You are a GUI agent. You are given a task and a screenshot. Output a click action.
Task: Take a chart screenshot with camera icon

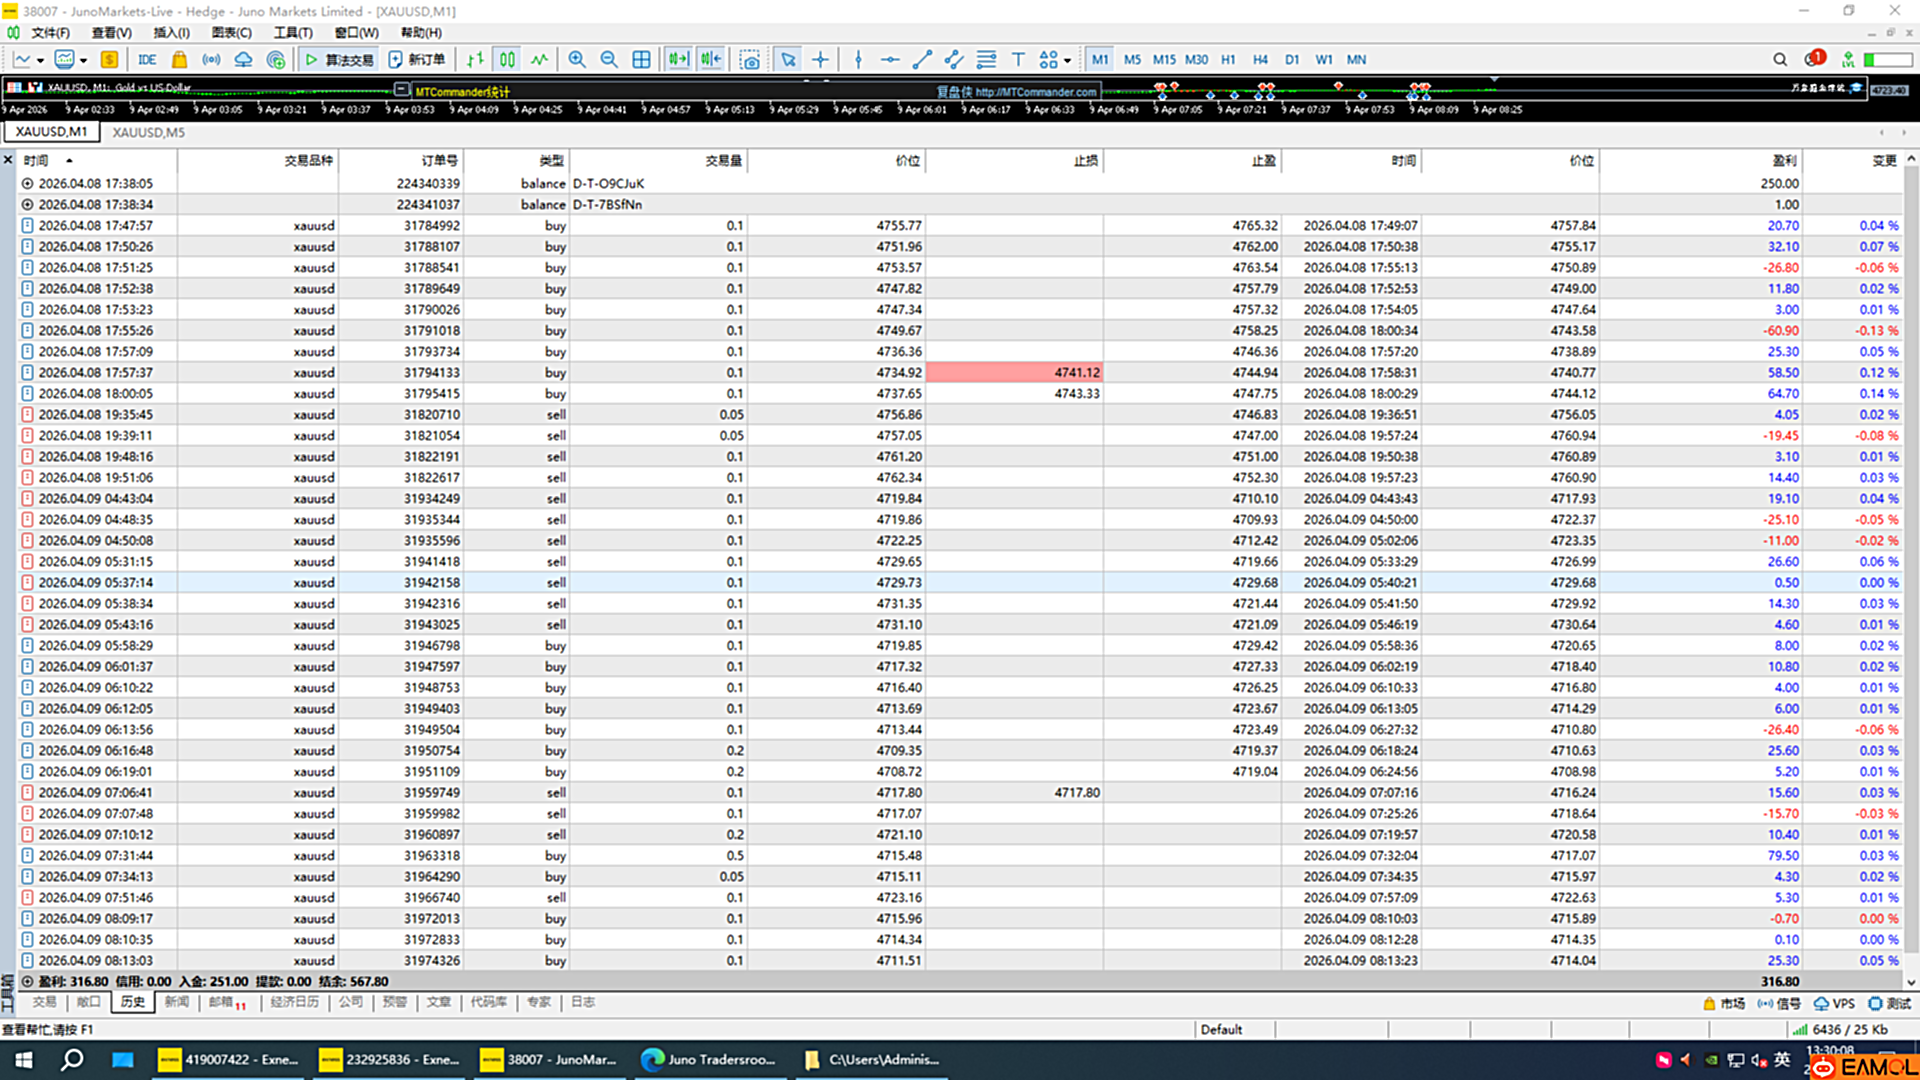point(749,60)
